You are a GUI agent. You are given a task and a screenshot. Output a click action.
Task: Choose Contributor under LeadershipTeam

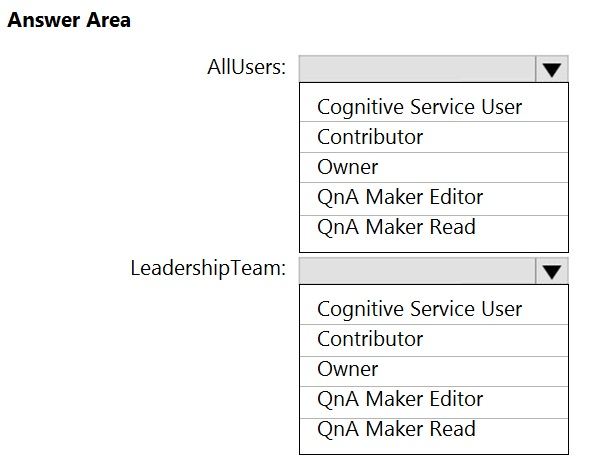point(434,340)
